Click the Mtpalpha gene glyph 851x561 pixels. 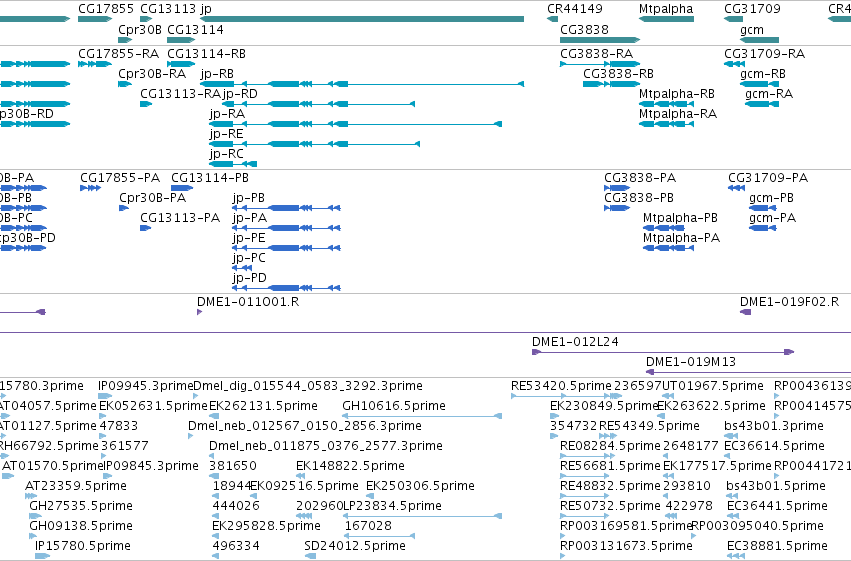[x=666, y=19]
